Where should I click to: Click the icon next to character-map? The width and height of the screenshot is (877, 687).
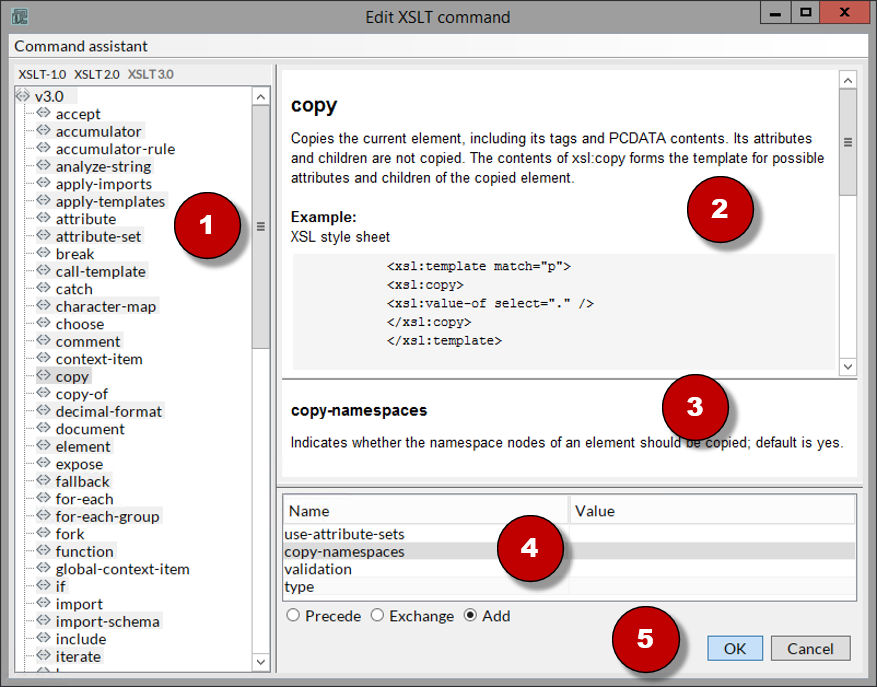pyautogui.click(x=43, y=306)
